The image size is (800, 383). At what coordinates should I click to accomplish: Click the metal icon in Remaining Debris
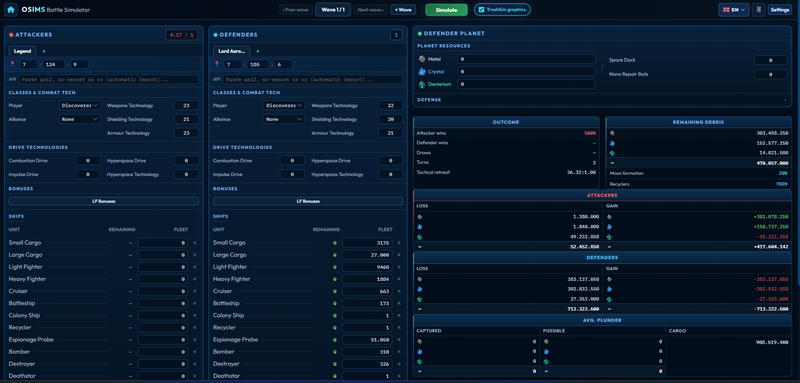point(612,133)
